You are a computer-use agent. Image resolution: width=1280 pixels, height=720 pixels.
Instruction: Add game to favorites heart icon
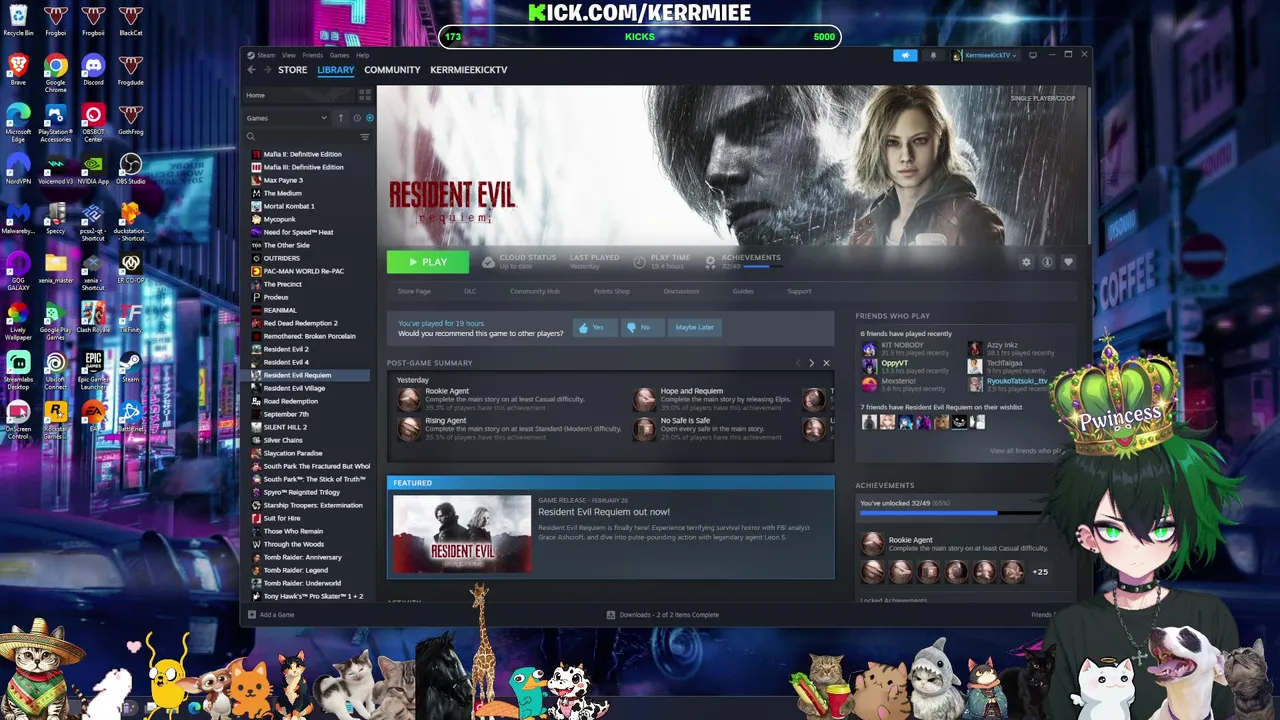(1068, 262)
